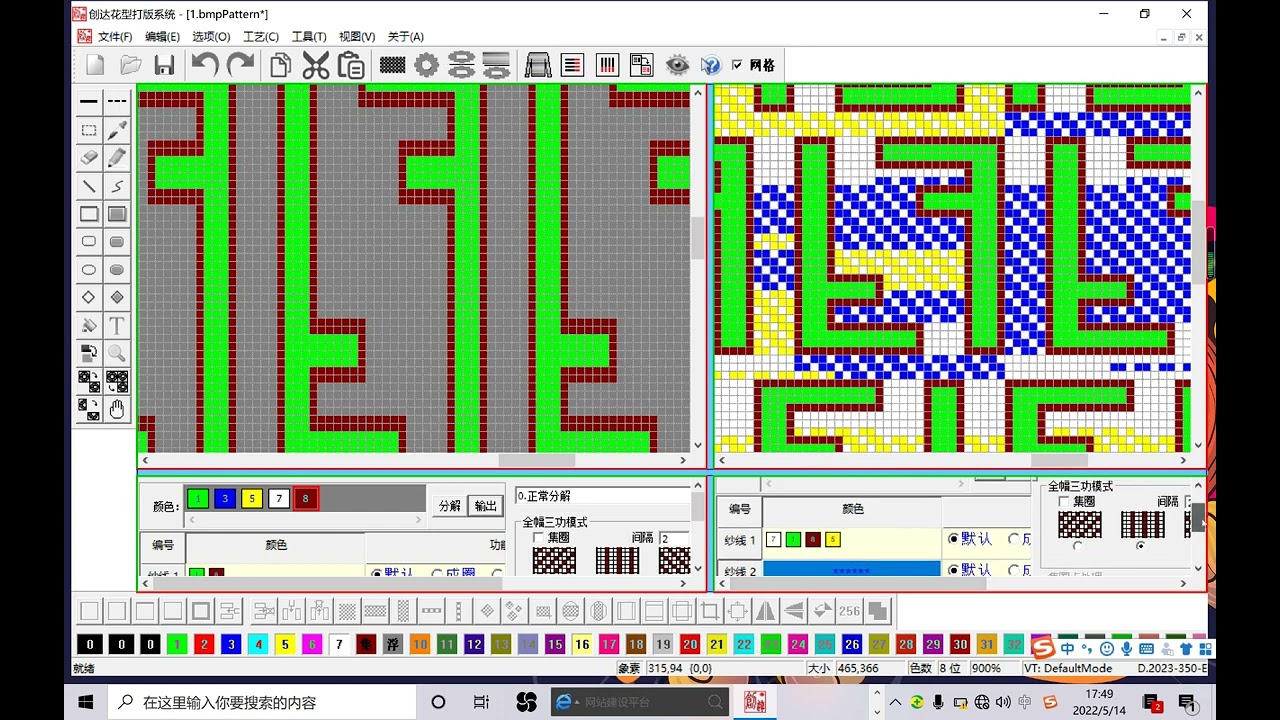
Task: Create a new pattern file
Action: 95,66
